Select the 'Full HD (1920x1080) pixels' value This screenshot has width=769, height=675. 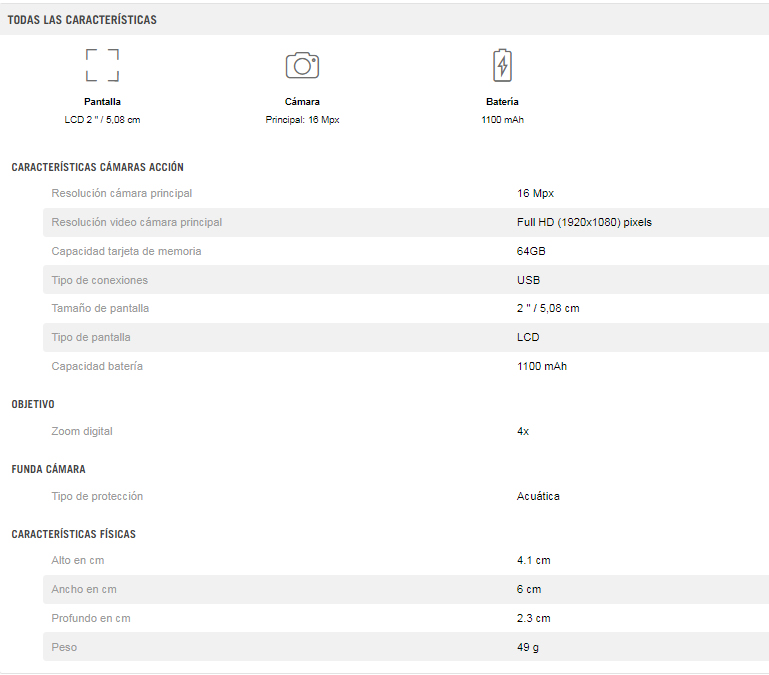pos(584,222)
